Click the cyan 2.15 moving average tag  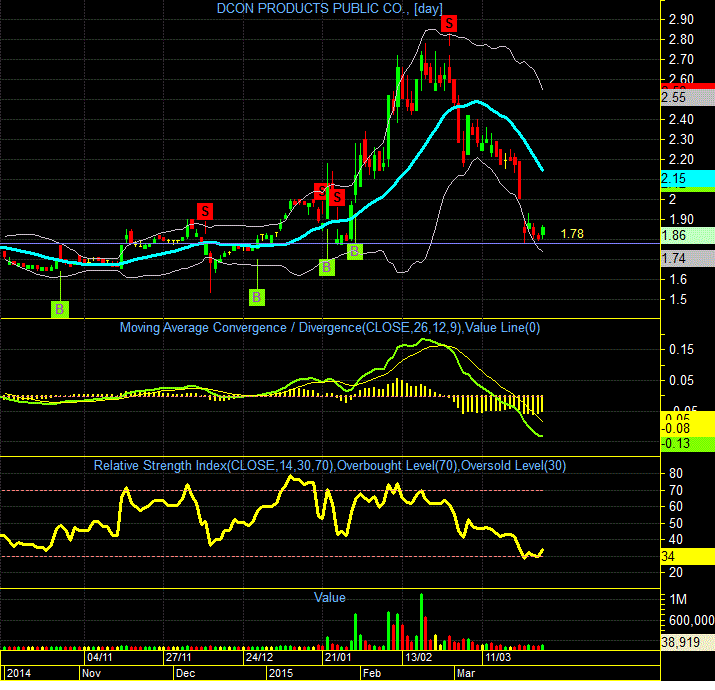point(688,178)
